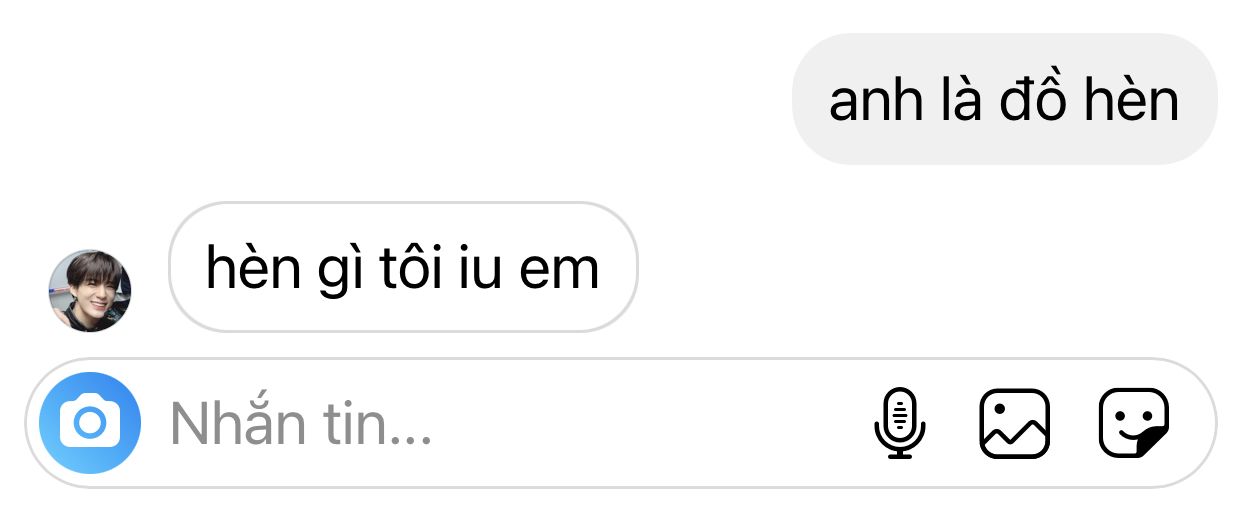The width and height of the screenshot is (1242, 513).
Task: Click empty space in the message input bar
Action: point(650,423)
